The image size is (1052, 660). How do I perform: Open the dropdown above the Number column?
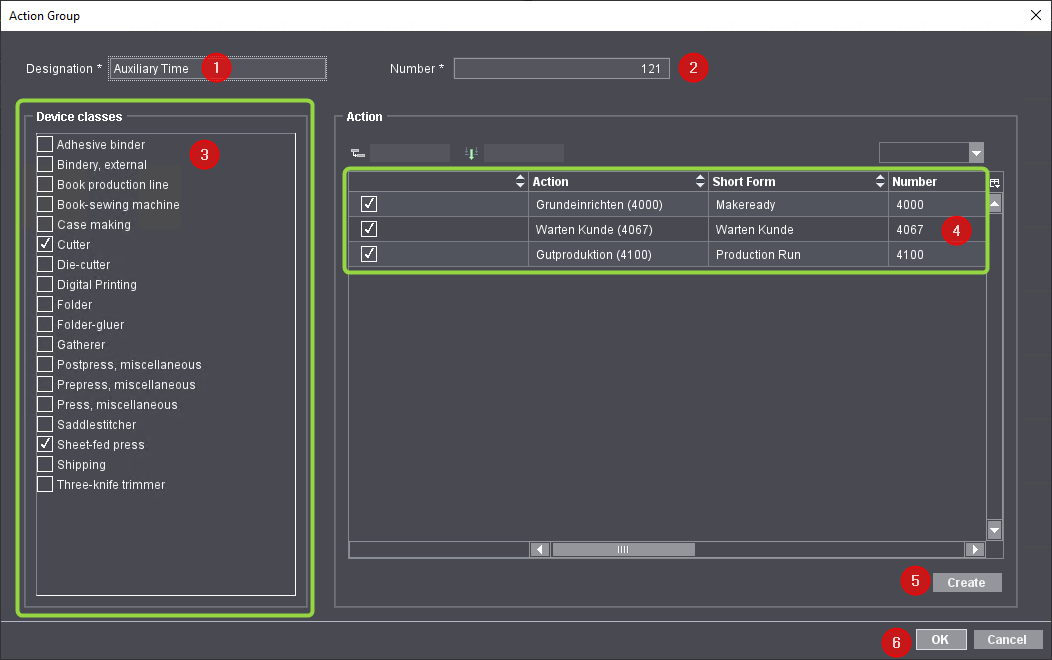click(974, 152)
